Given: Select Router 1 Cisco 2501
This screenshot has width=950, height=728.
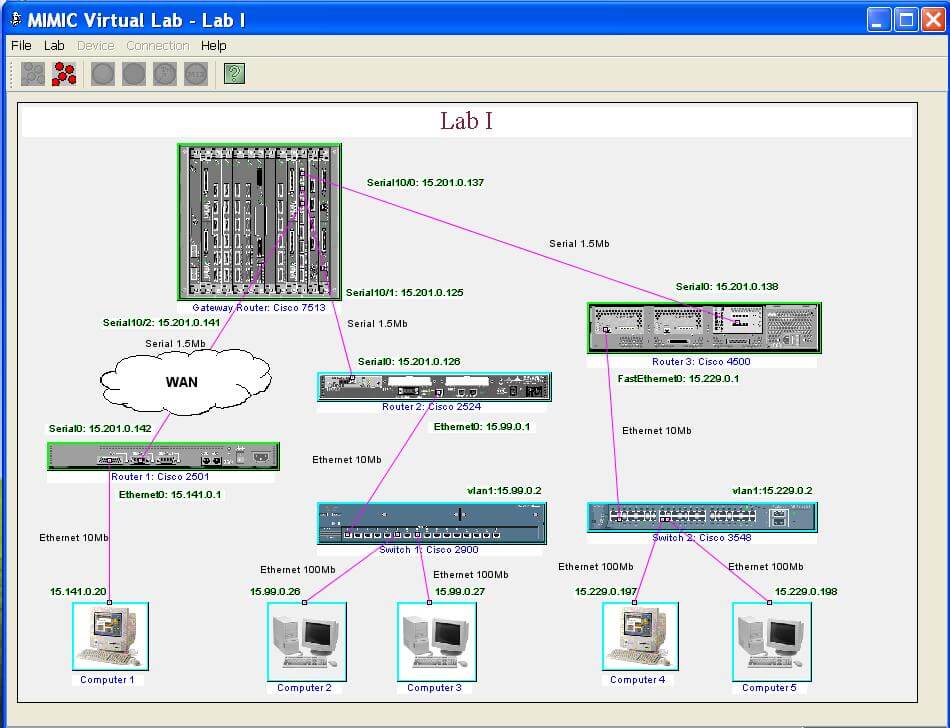Looking at the screenshot, I should coord(162,456).
